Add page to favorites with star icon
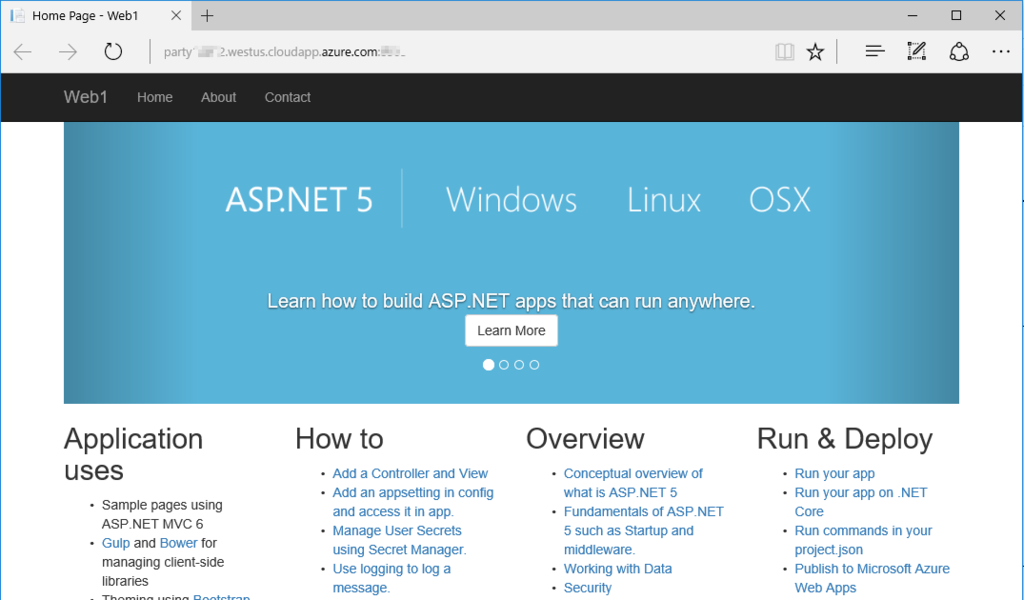 click(815, 52)
